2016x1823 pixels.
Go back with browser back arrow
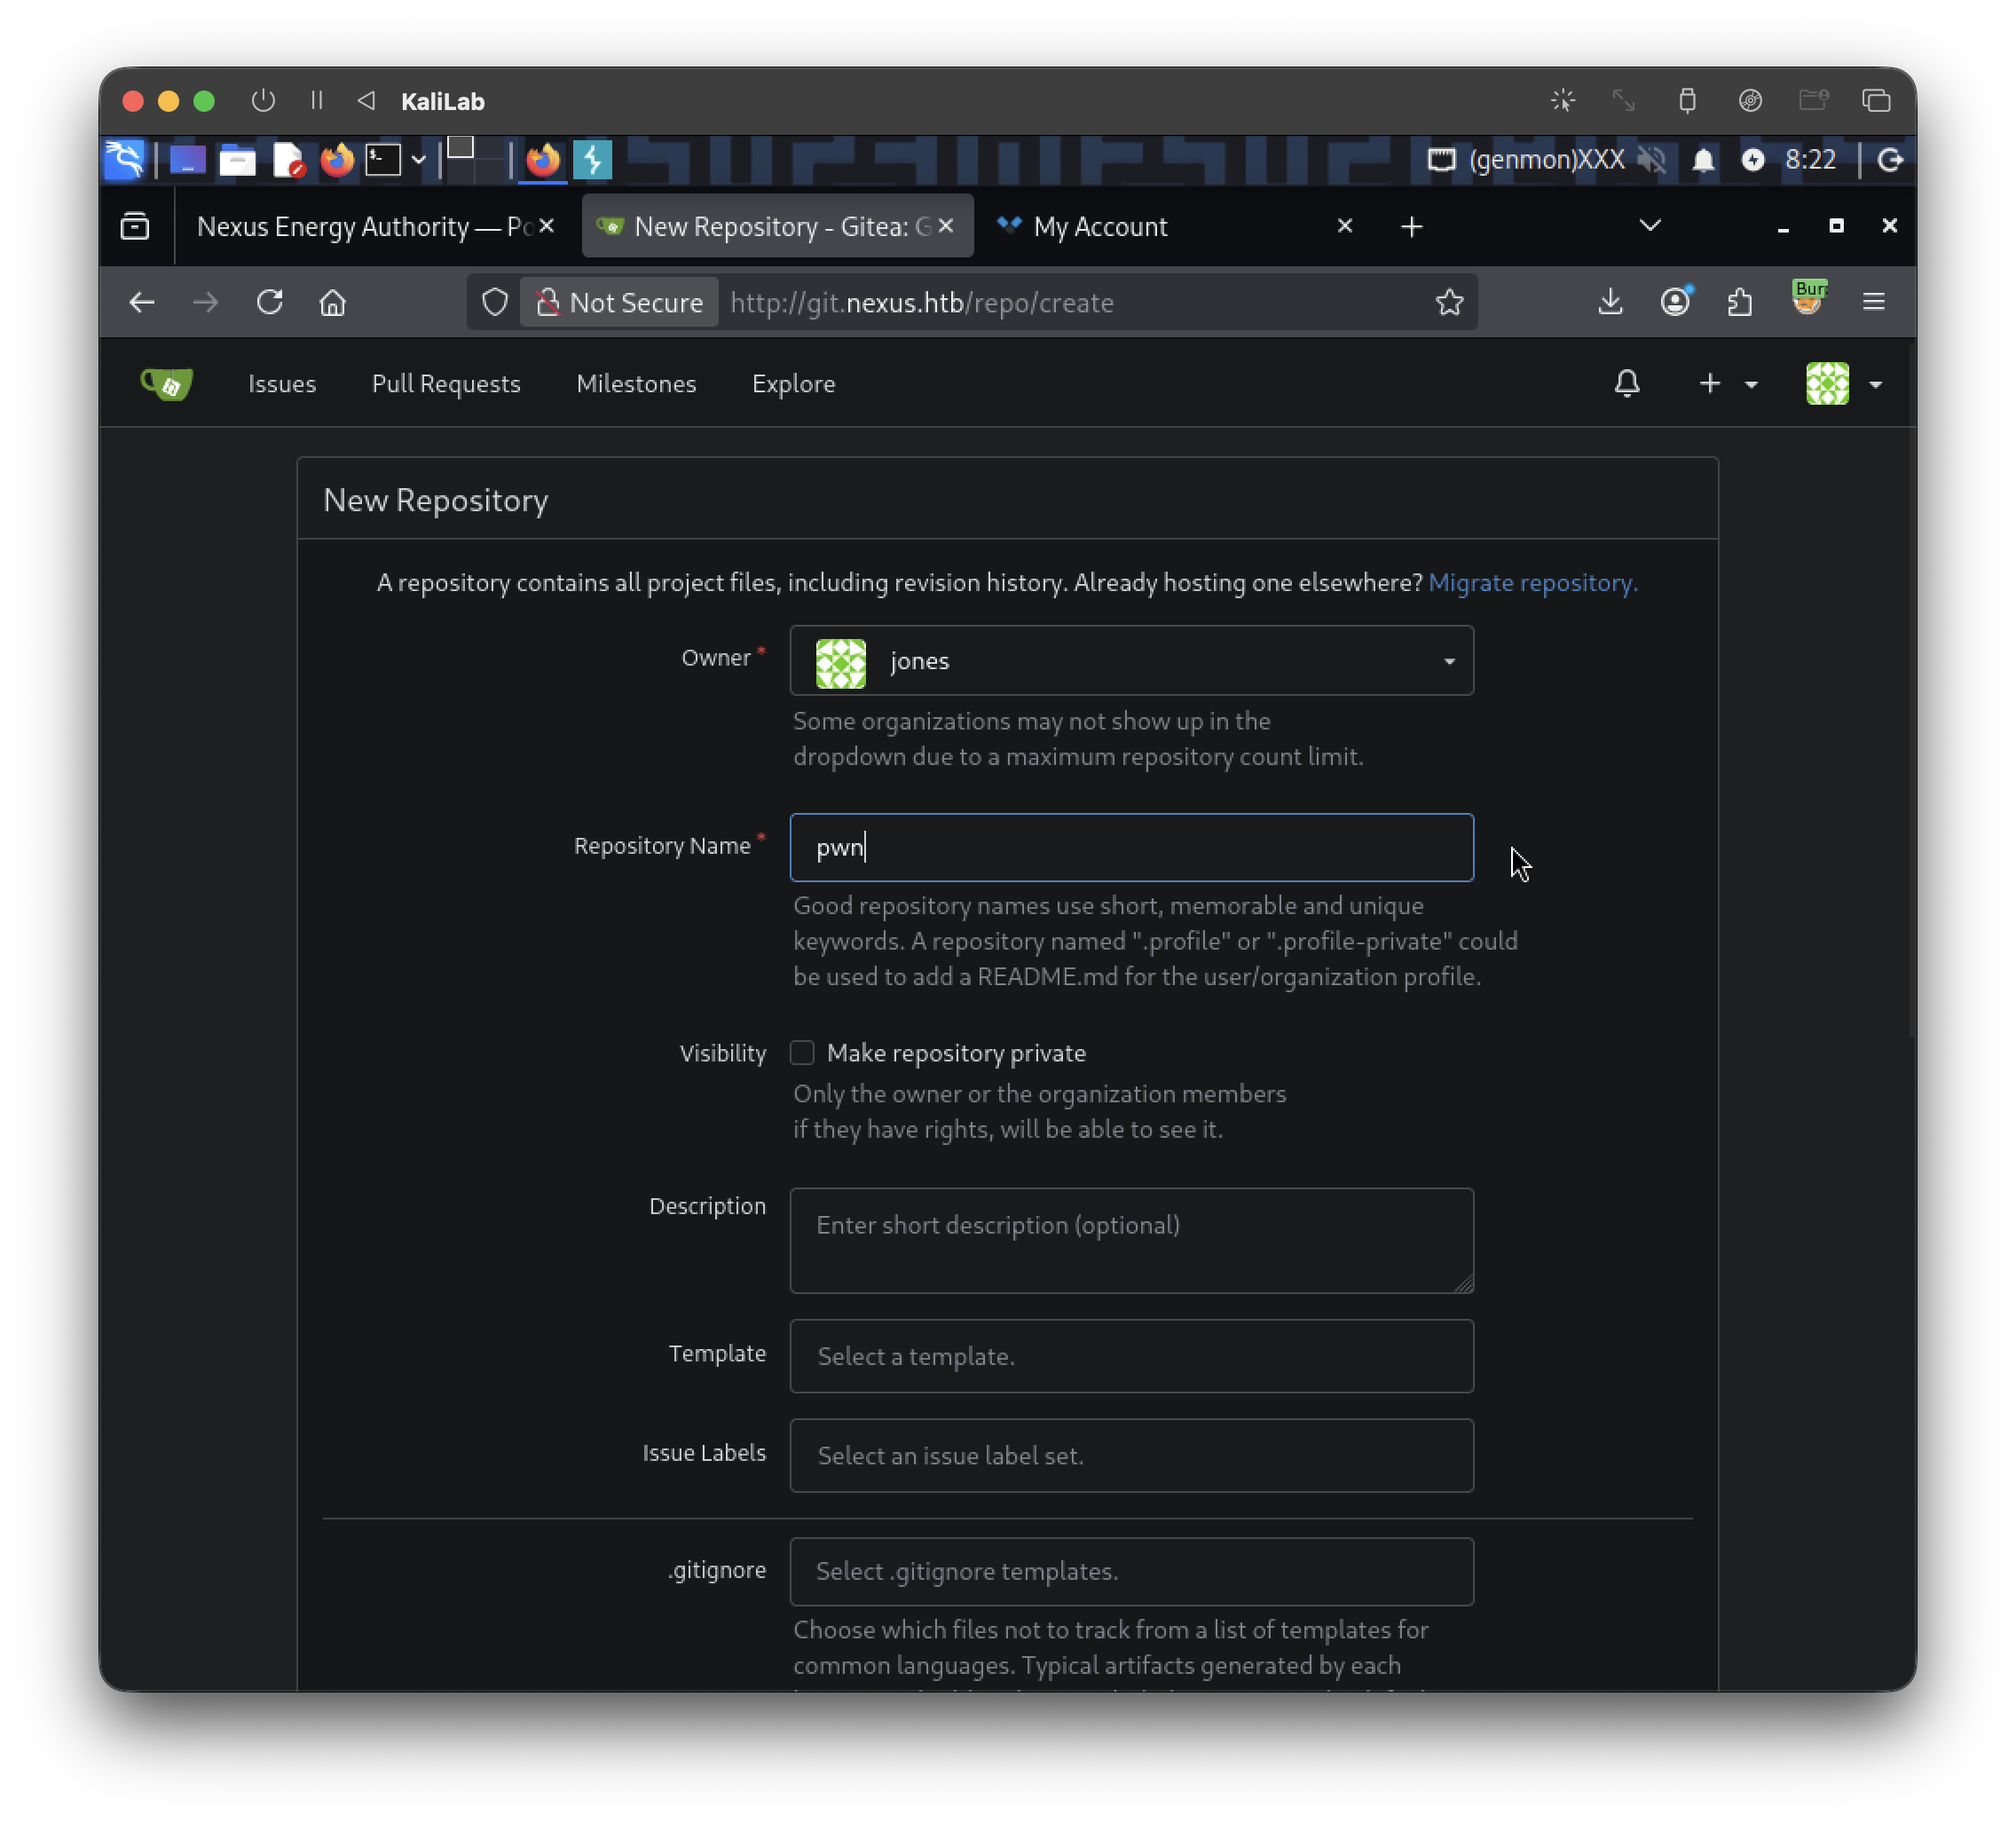pyautogui.click(x=141, y=302)
